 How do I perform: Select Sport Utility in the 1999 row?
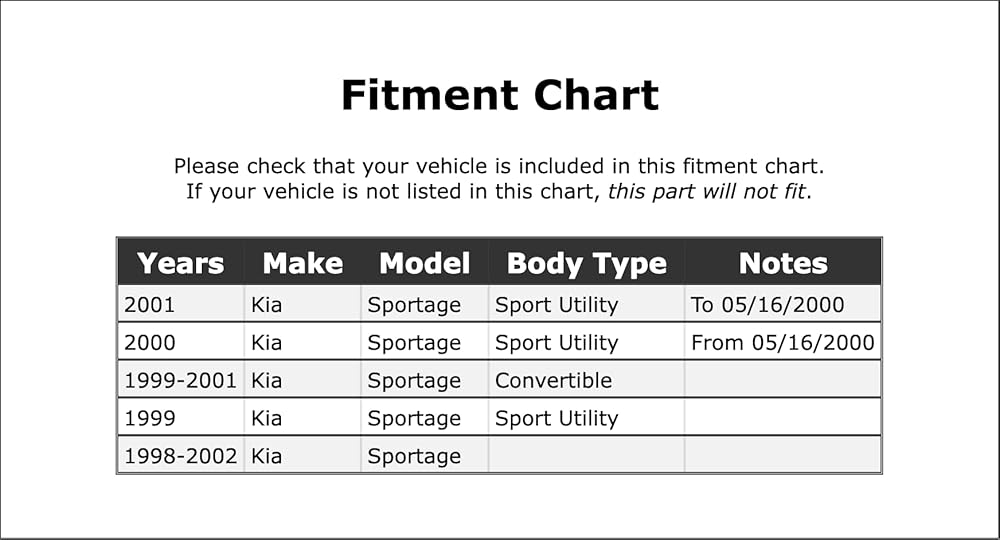coord(586,418)
